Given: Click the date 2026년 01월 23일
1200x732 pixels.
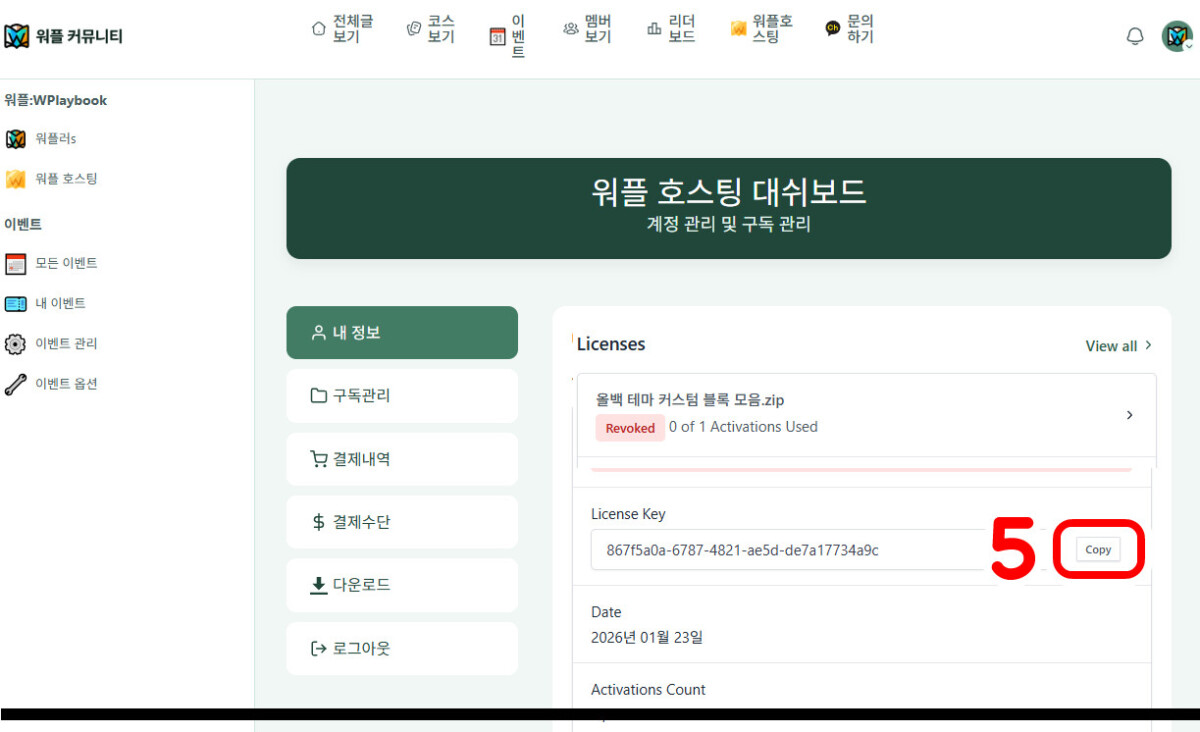Looking at the screenshot, I should 647,637.
